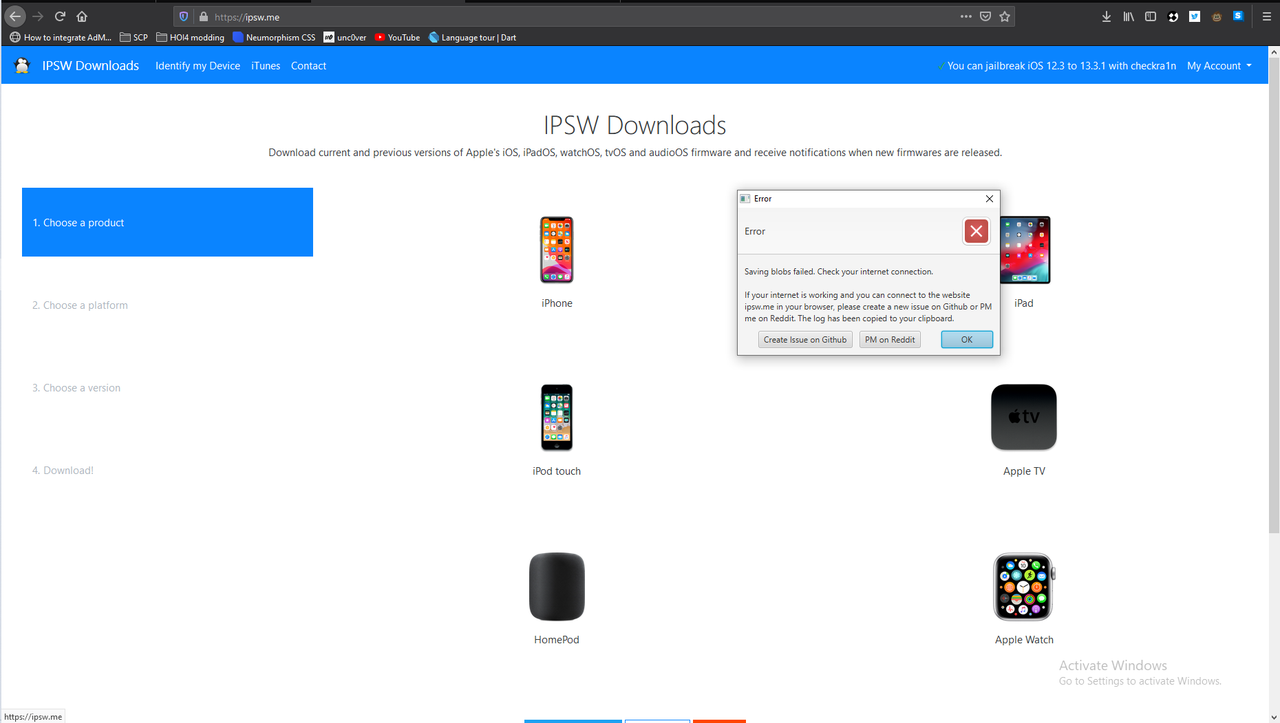Click the iPod touch text label
1280x723 pixels.
[557, 471]
